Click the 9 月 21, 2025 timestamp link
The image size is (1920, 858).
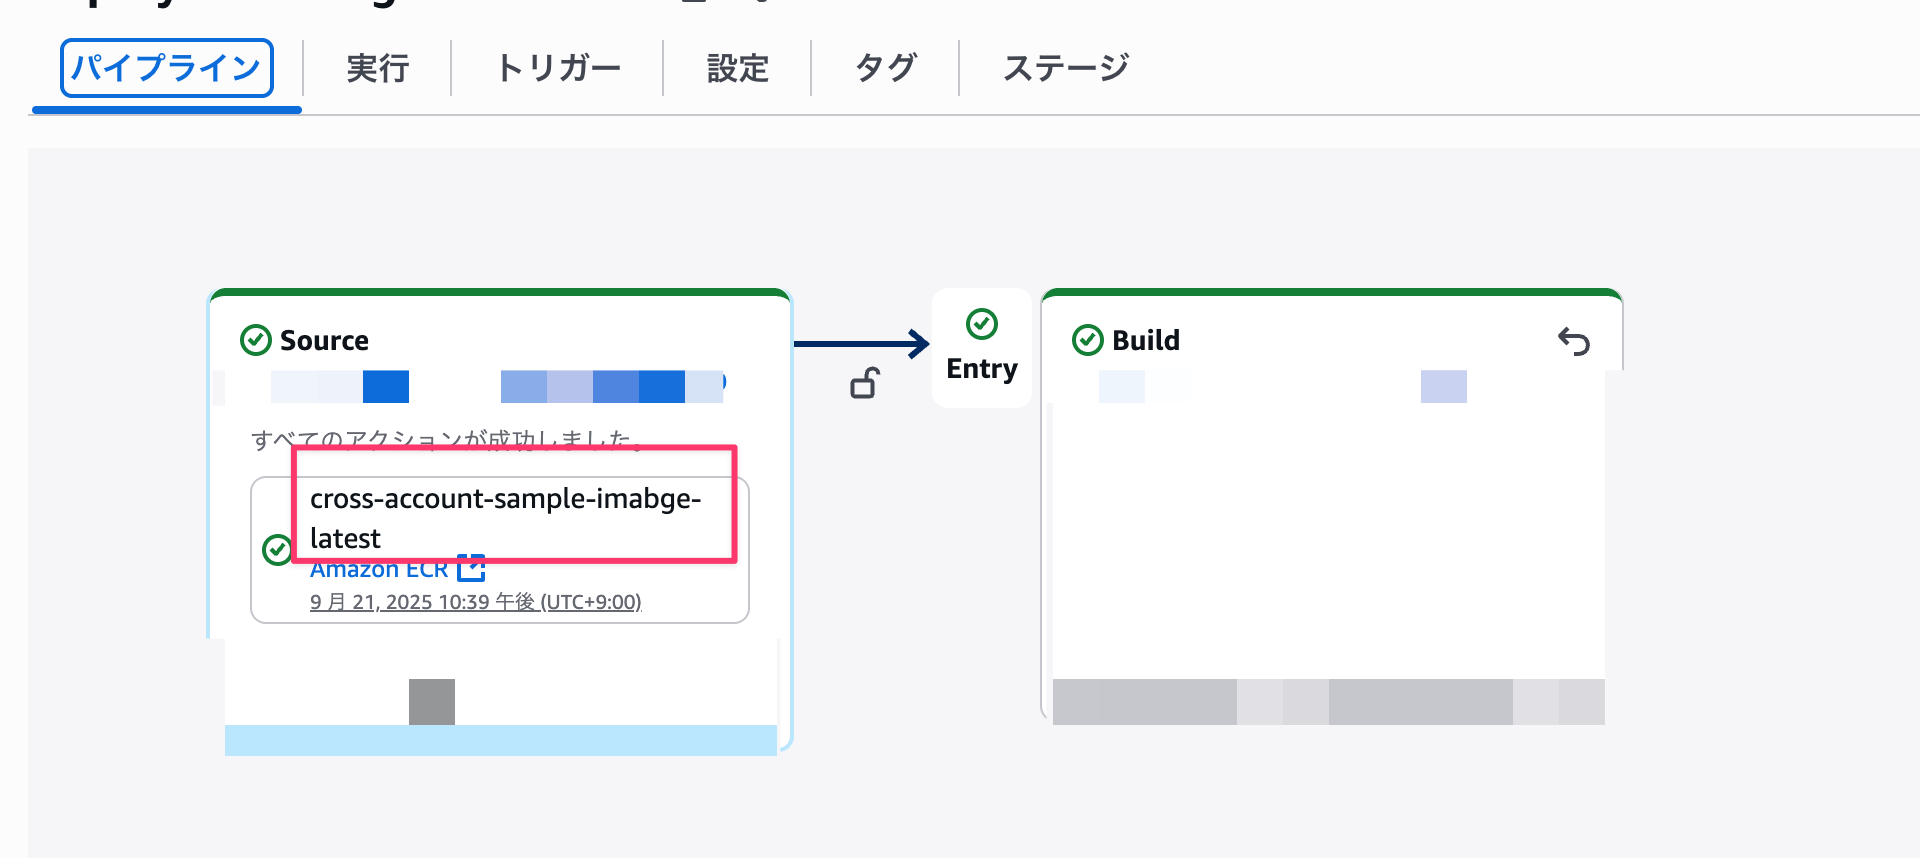475,602
